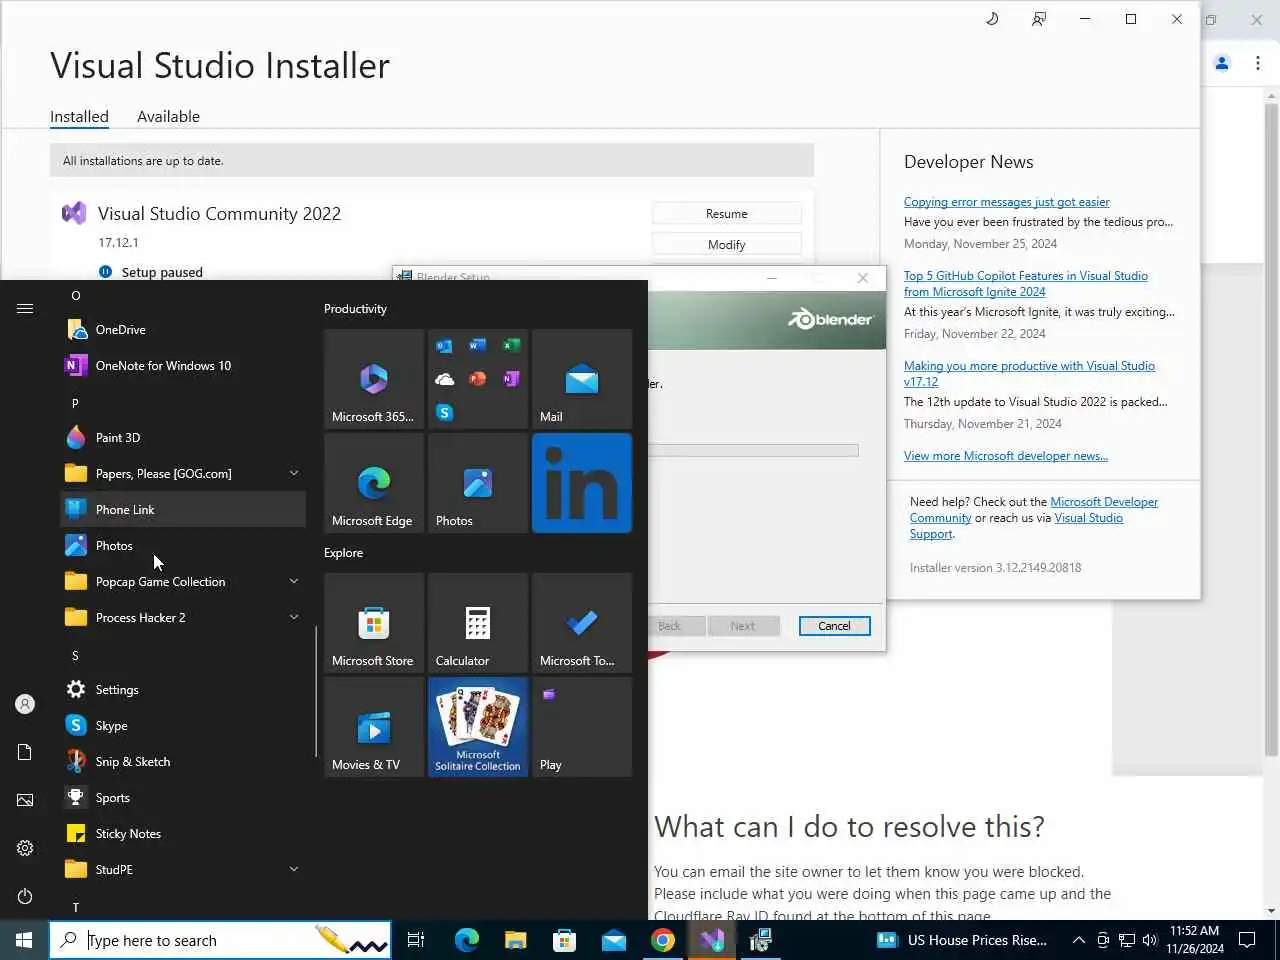The width and height of the screenshot is (1280, 960).
Task: Open File Explorer from the taskbar
Action: [x=515, y=940]
